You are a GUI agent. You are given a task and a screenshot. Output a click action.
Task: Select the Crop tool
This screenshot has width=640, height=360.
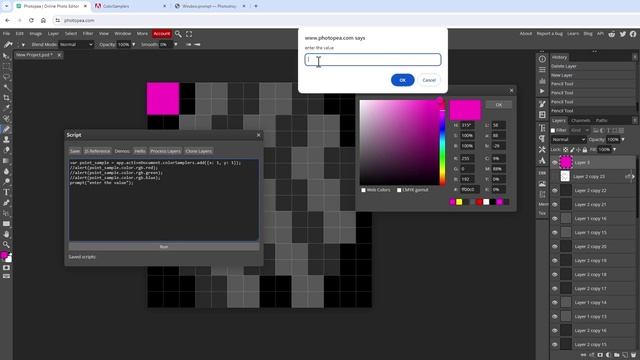click(x=6, y=98)
